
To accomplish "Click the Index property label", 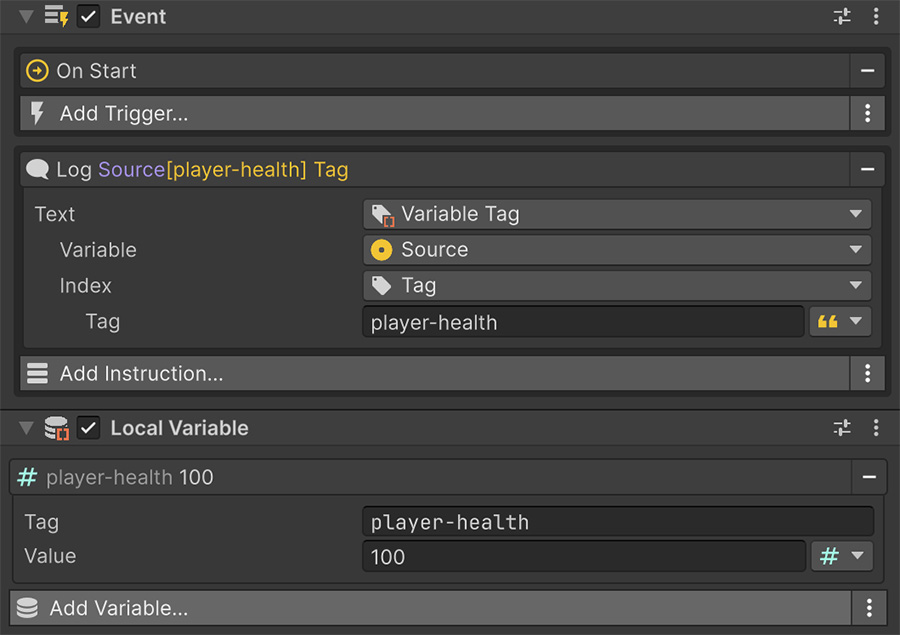I will pos(86,285).
